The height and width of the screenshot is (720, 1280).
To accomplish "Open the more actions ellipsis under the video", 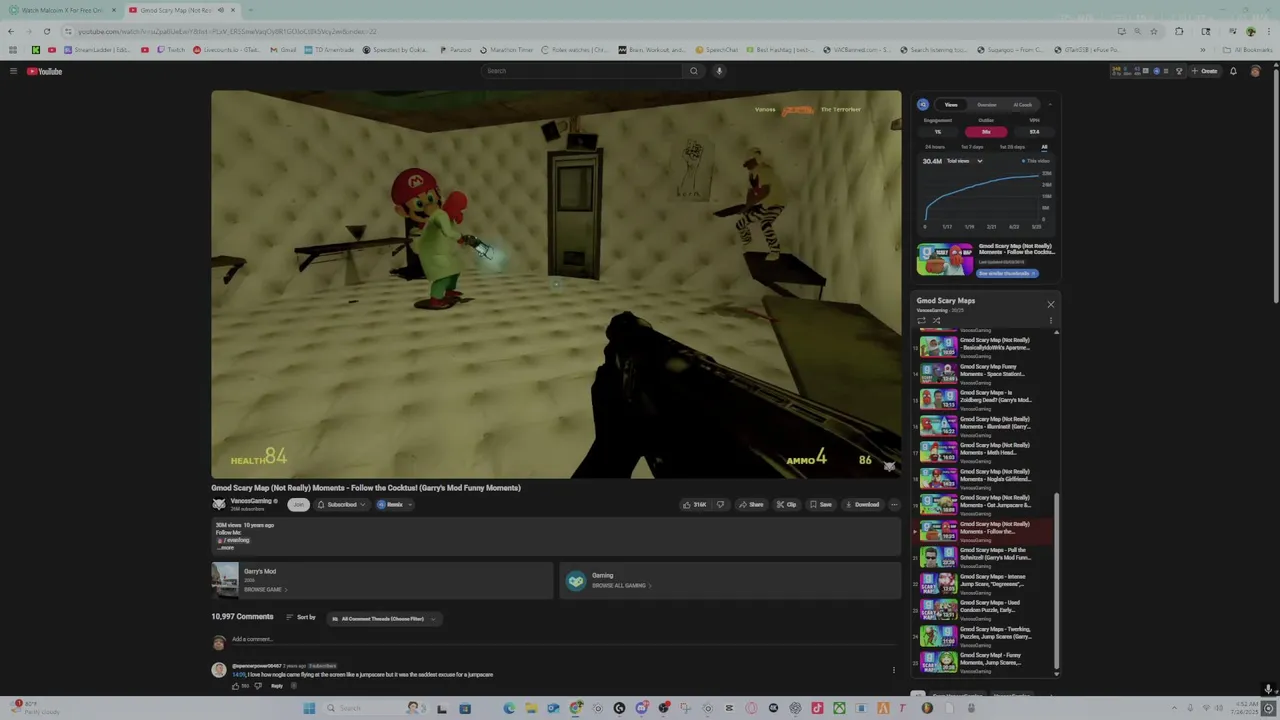I will click(894, 505).
